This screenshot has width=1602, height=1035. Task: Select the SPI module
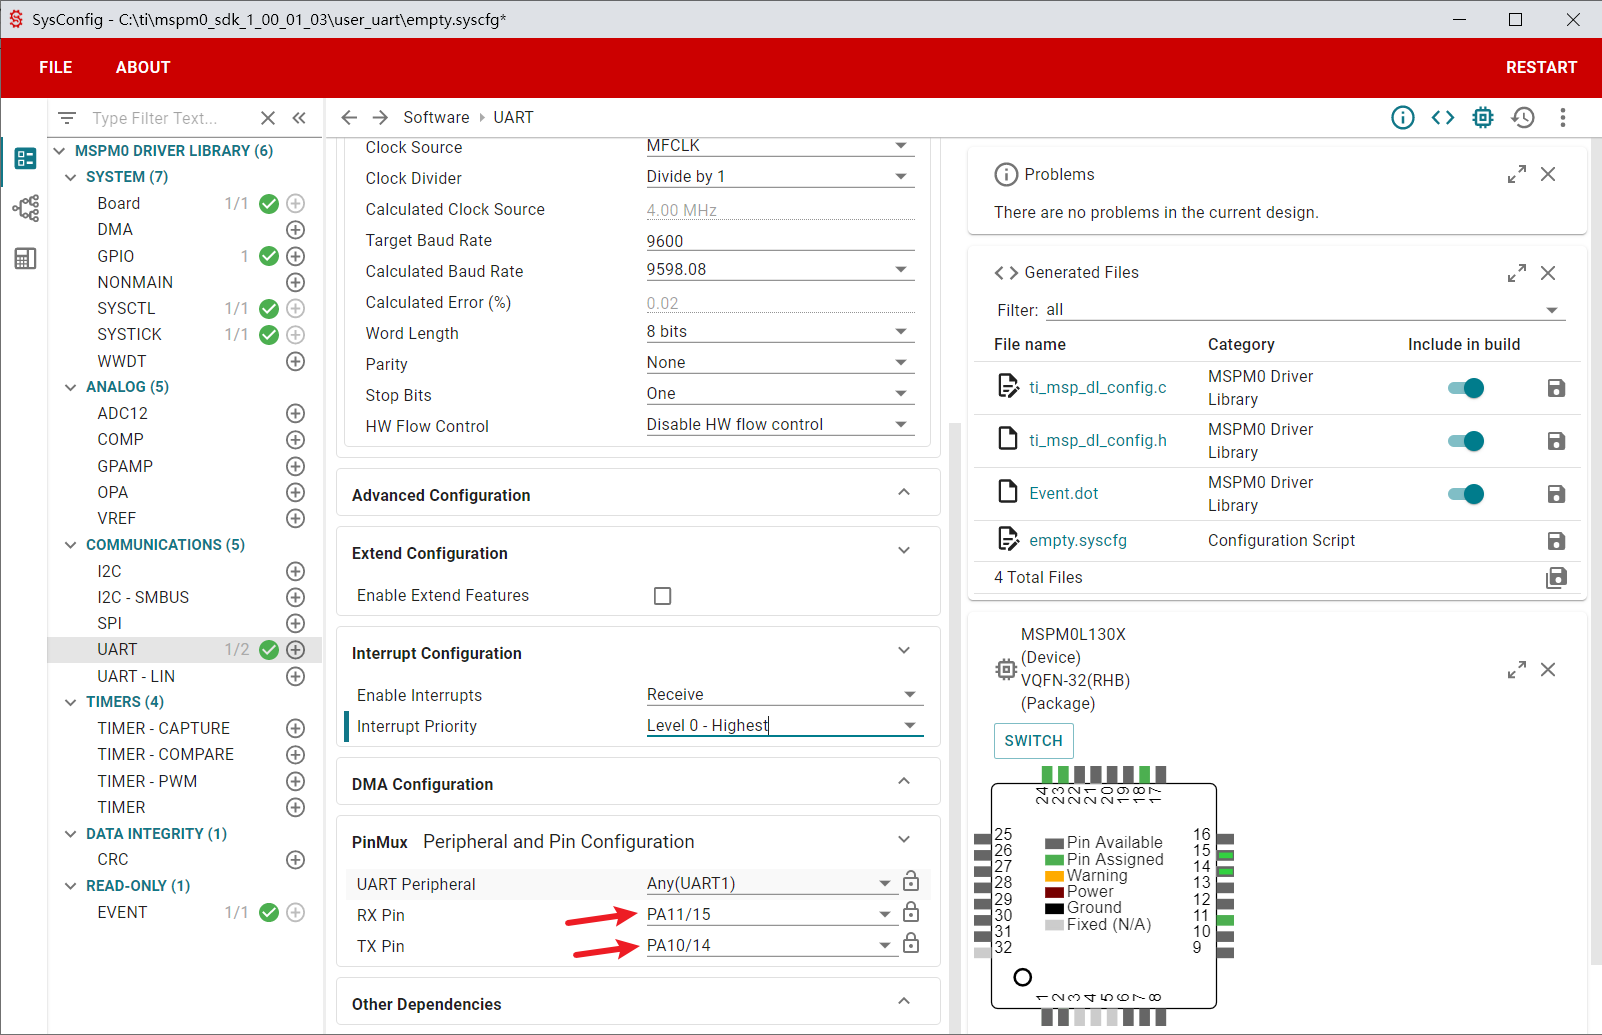(109, 623)
